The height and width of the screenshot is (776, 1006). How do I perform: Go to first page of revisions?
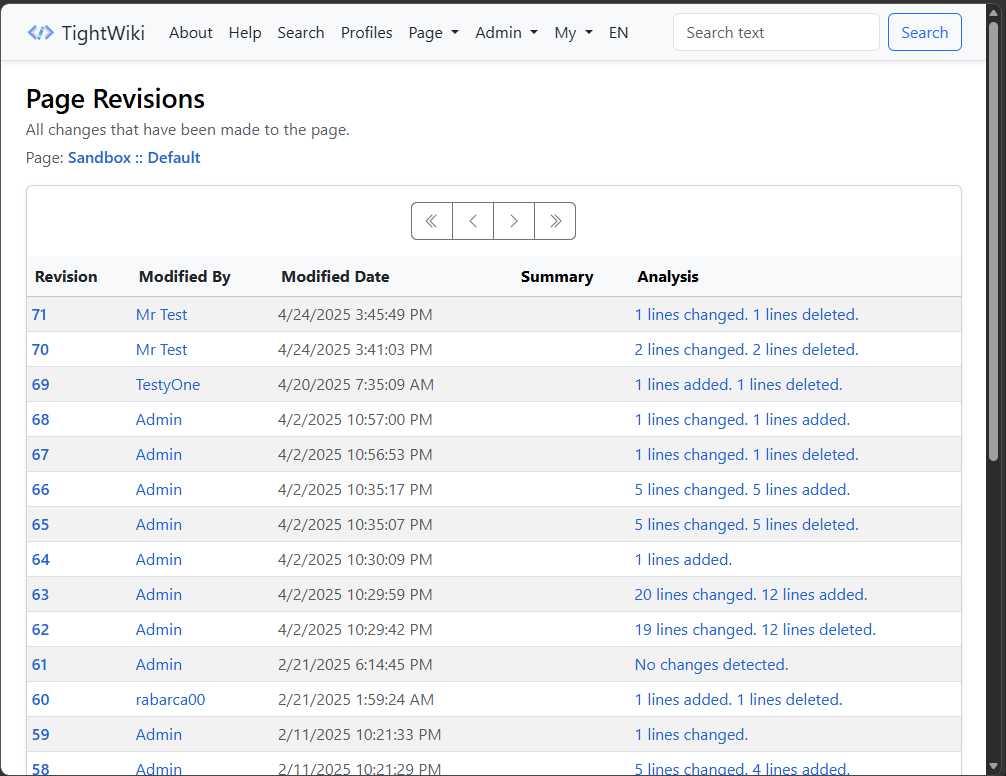coord(432,221)
